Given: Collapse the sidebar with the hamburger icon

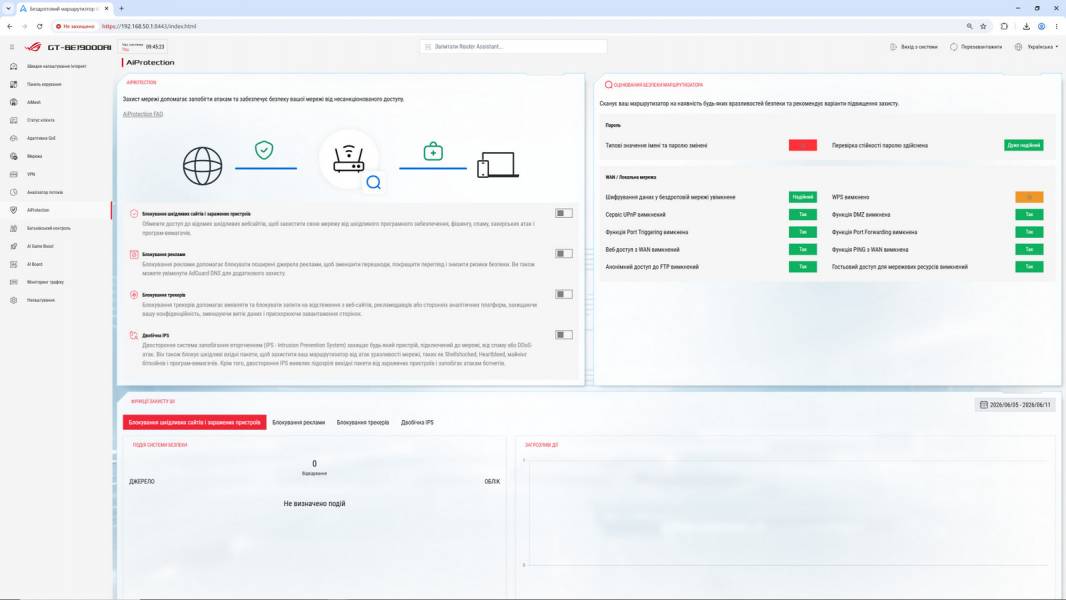Looking at the screenshot, I should (12, 47).
